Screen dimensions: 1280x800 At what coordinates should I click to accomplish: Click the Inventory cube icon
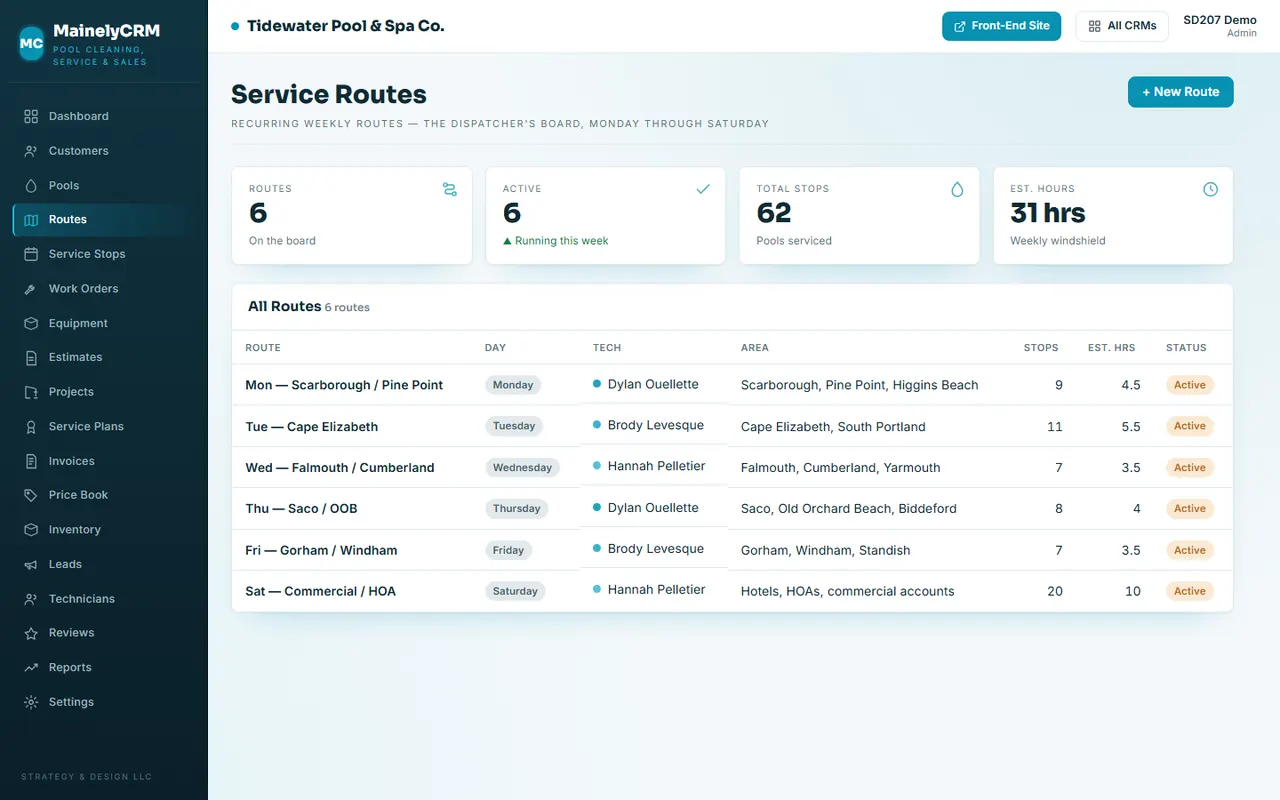click(x=31, y=530)
